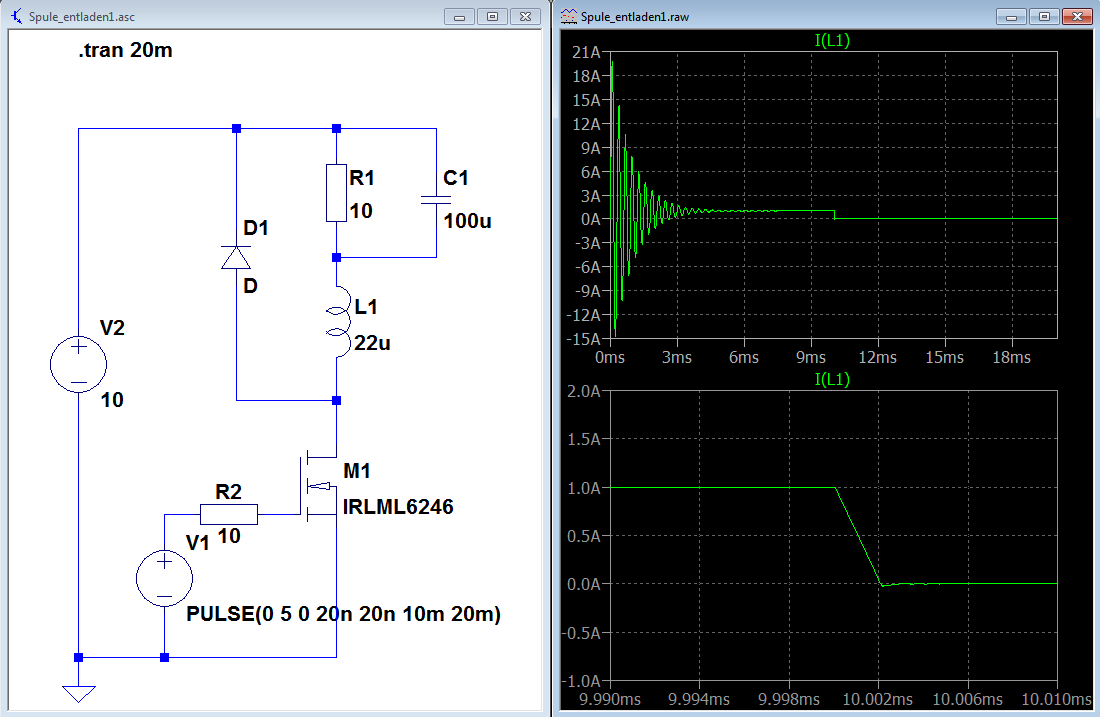Click the PULSE(0 5 0 20n 20n 10m 20m) text
The width and height of the screenshot is (1100, 717).
pos(344,614)
